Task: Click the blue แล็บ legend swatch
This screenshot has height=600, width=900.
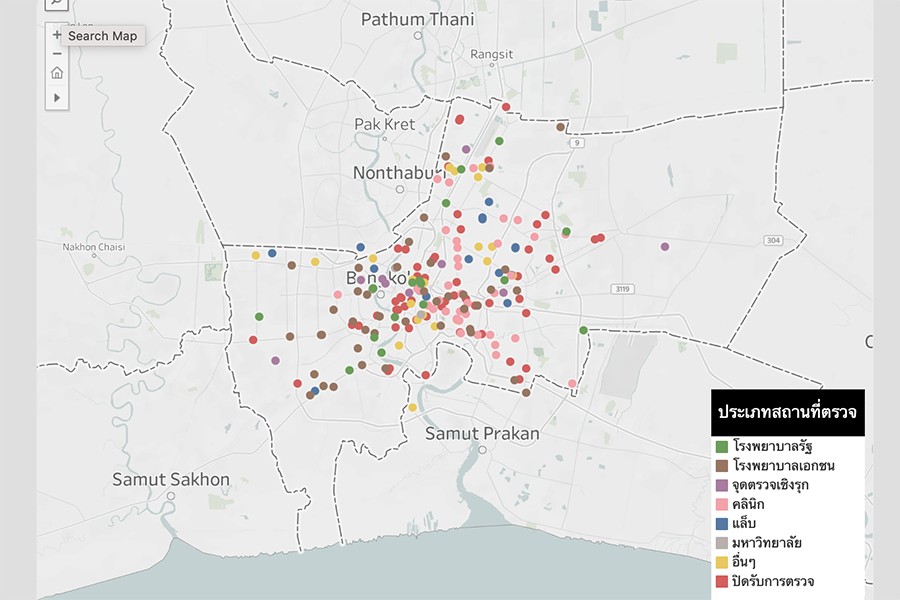Action: pyautogui.click(x=721, y=523)
